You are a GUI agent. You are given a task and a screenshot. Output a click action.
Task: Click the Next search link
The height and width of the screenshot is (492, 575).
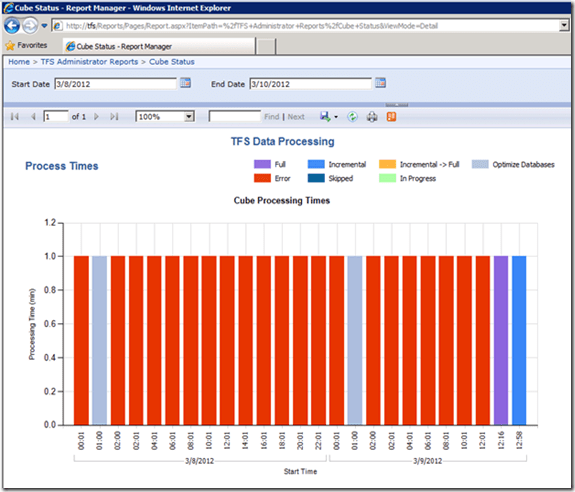coord(296,117)
